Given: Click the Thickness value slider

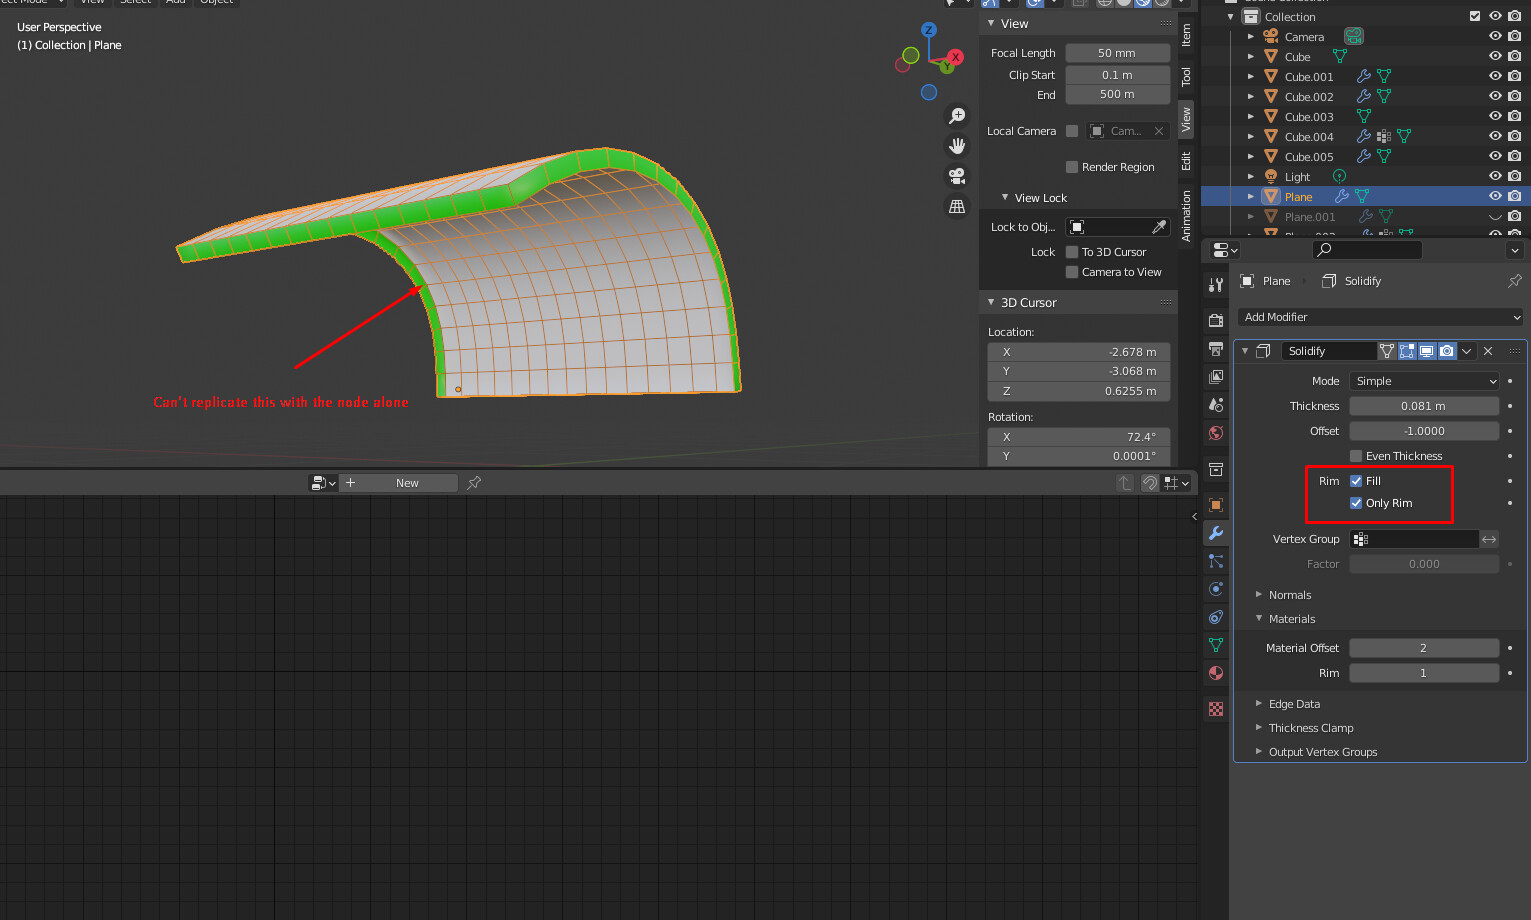Looking at the screenshot, I should 1424,406.
